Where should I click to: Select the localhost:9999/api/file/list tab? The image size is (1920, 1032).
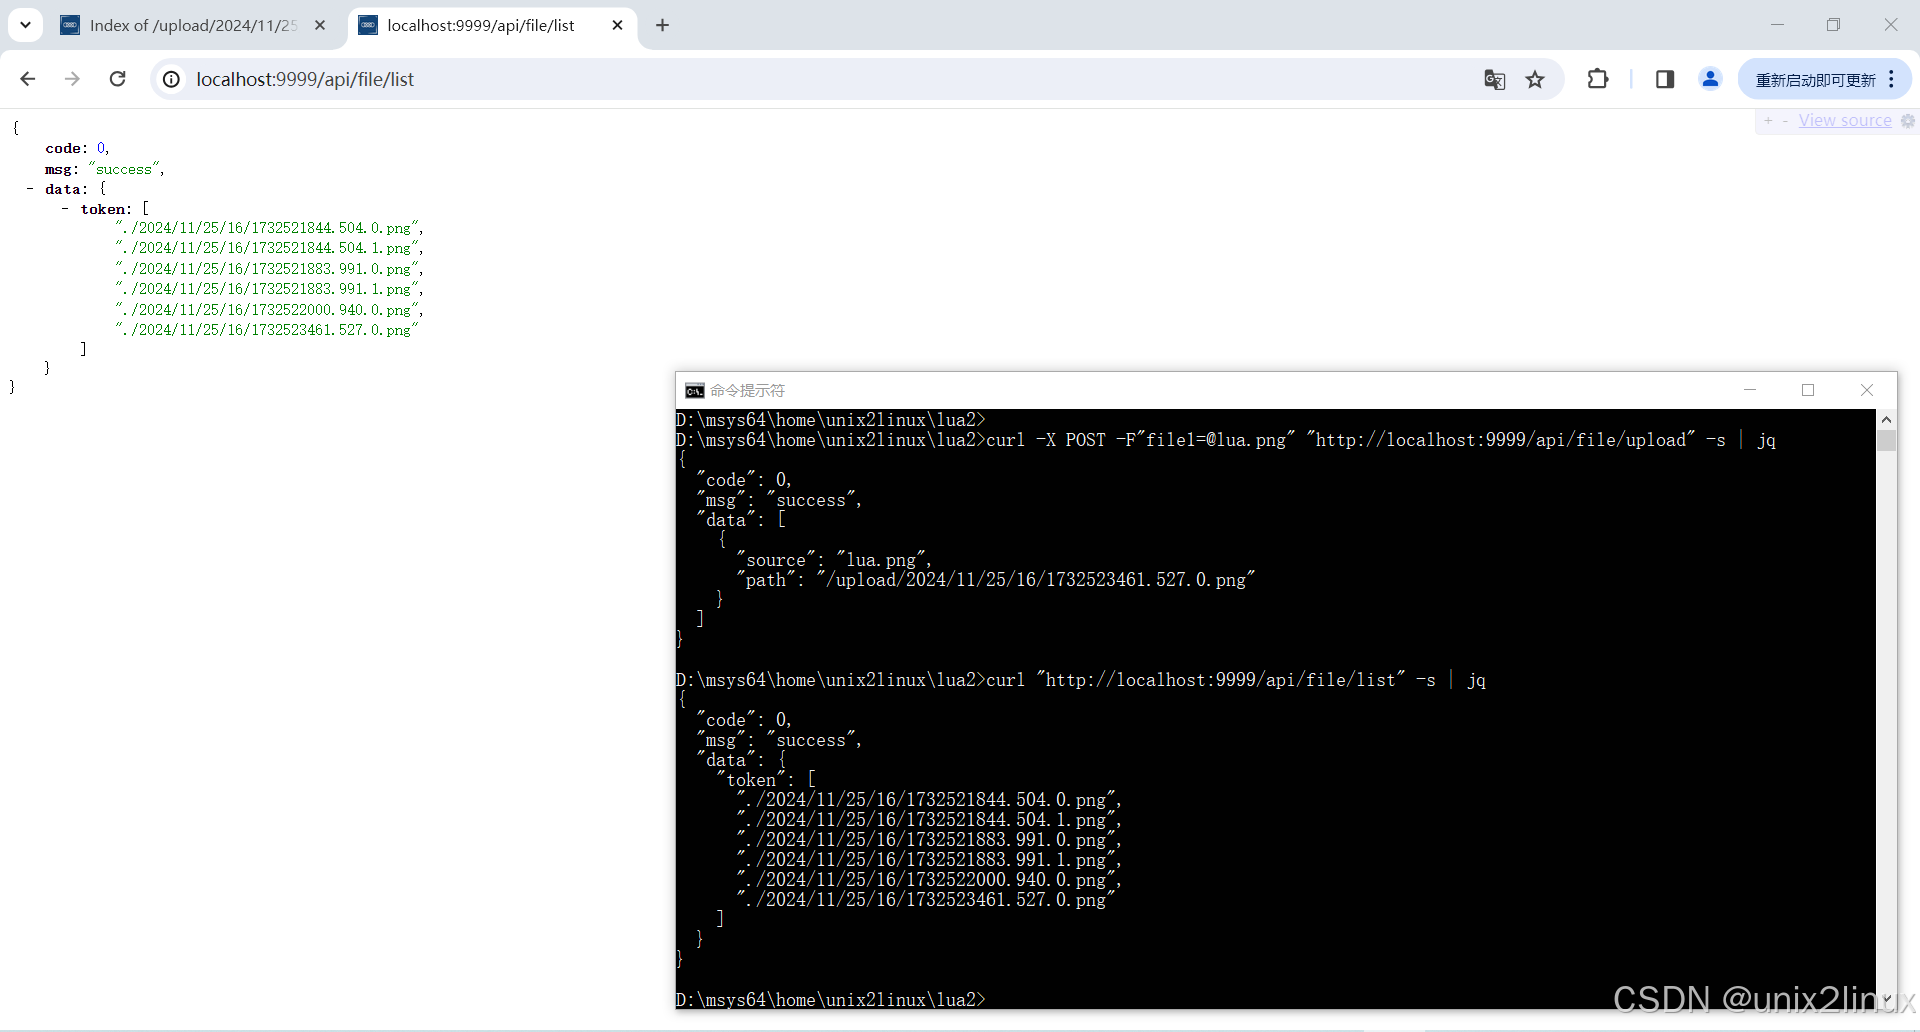coord(481,25)
